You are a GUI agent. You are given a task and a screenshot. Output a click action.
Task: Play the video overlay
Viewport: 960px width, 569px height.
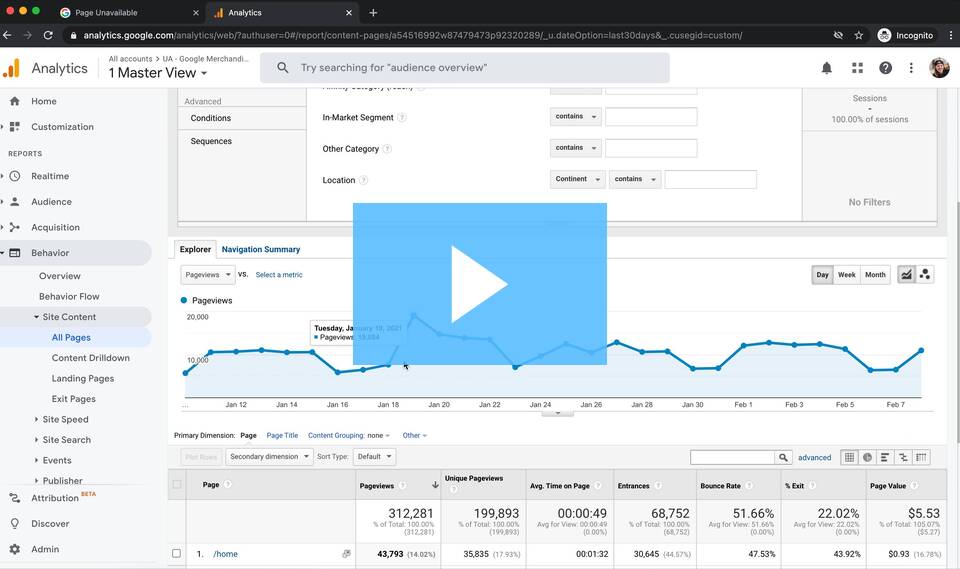[479, 284]
